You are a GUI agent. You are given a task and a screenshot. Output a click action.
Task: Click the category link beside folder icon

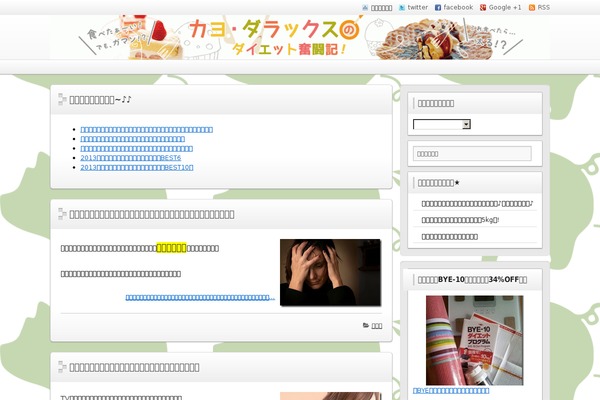tap(377, 326)
